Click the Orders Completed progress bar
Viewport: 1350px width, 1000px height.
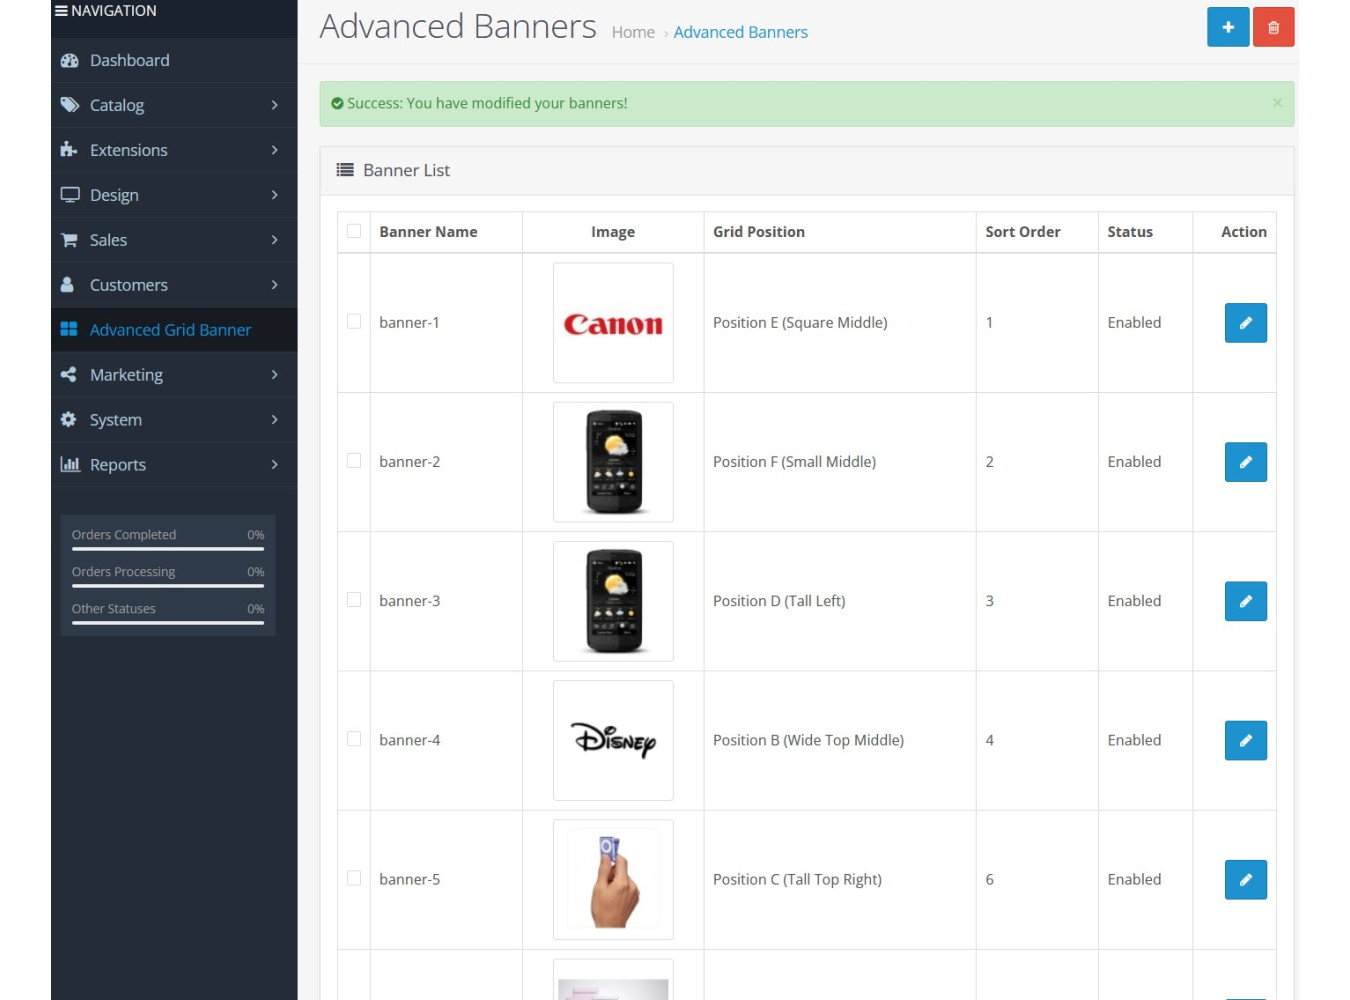[168, 548]
